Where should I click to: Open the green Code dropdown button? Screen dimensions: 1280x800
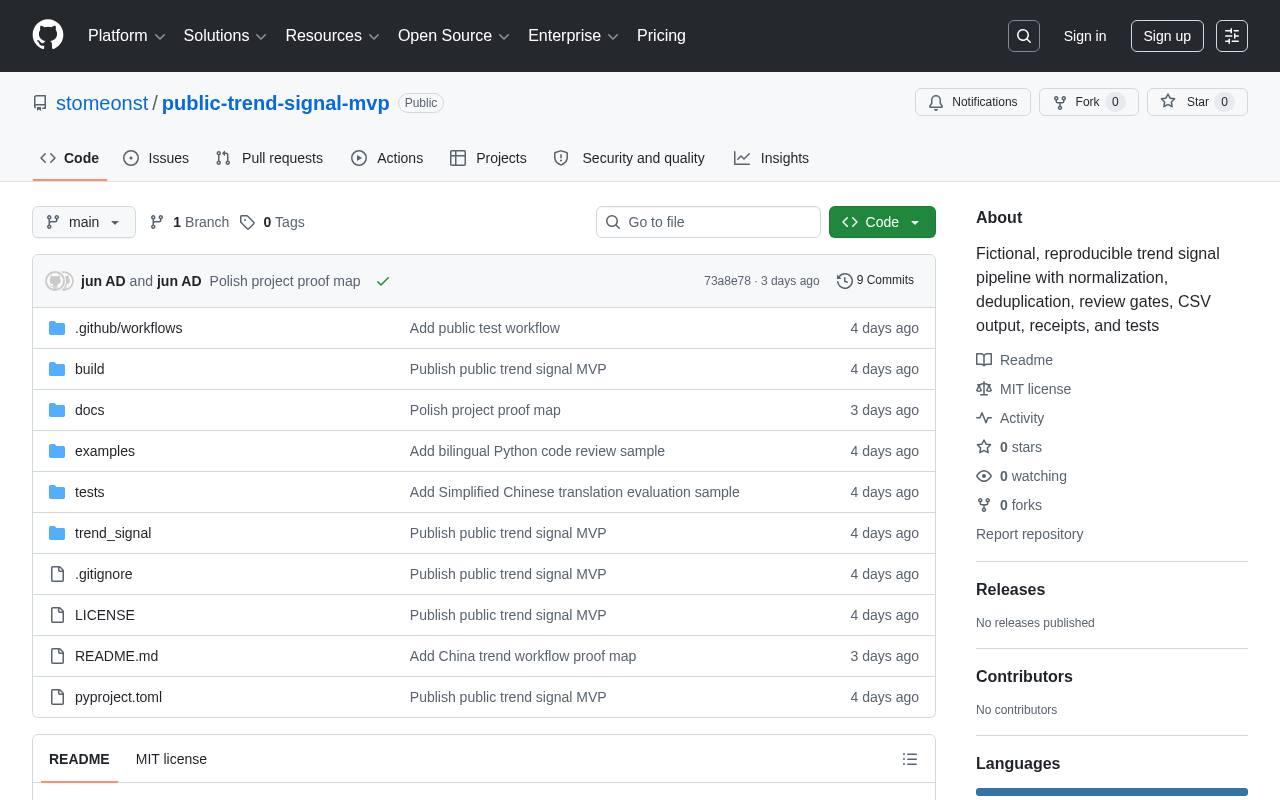[x=882, y=222]
